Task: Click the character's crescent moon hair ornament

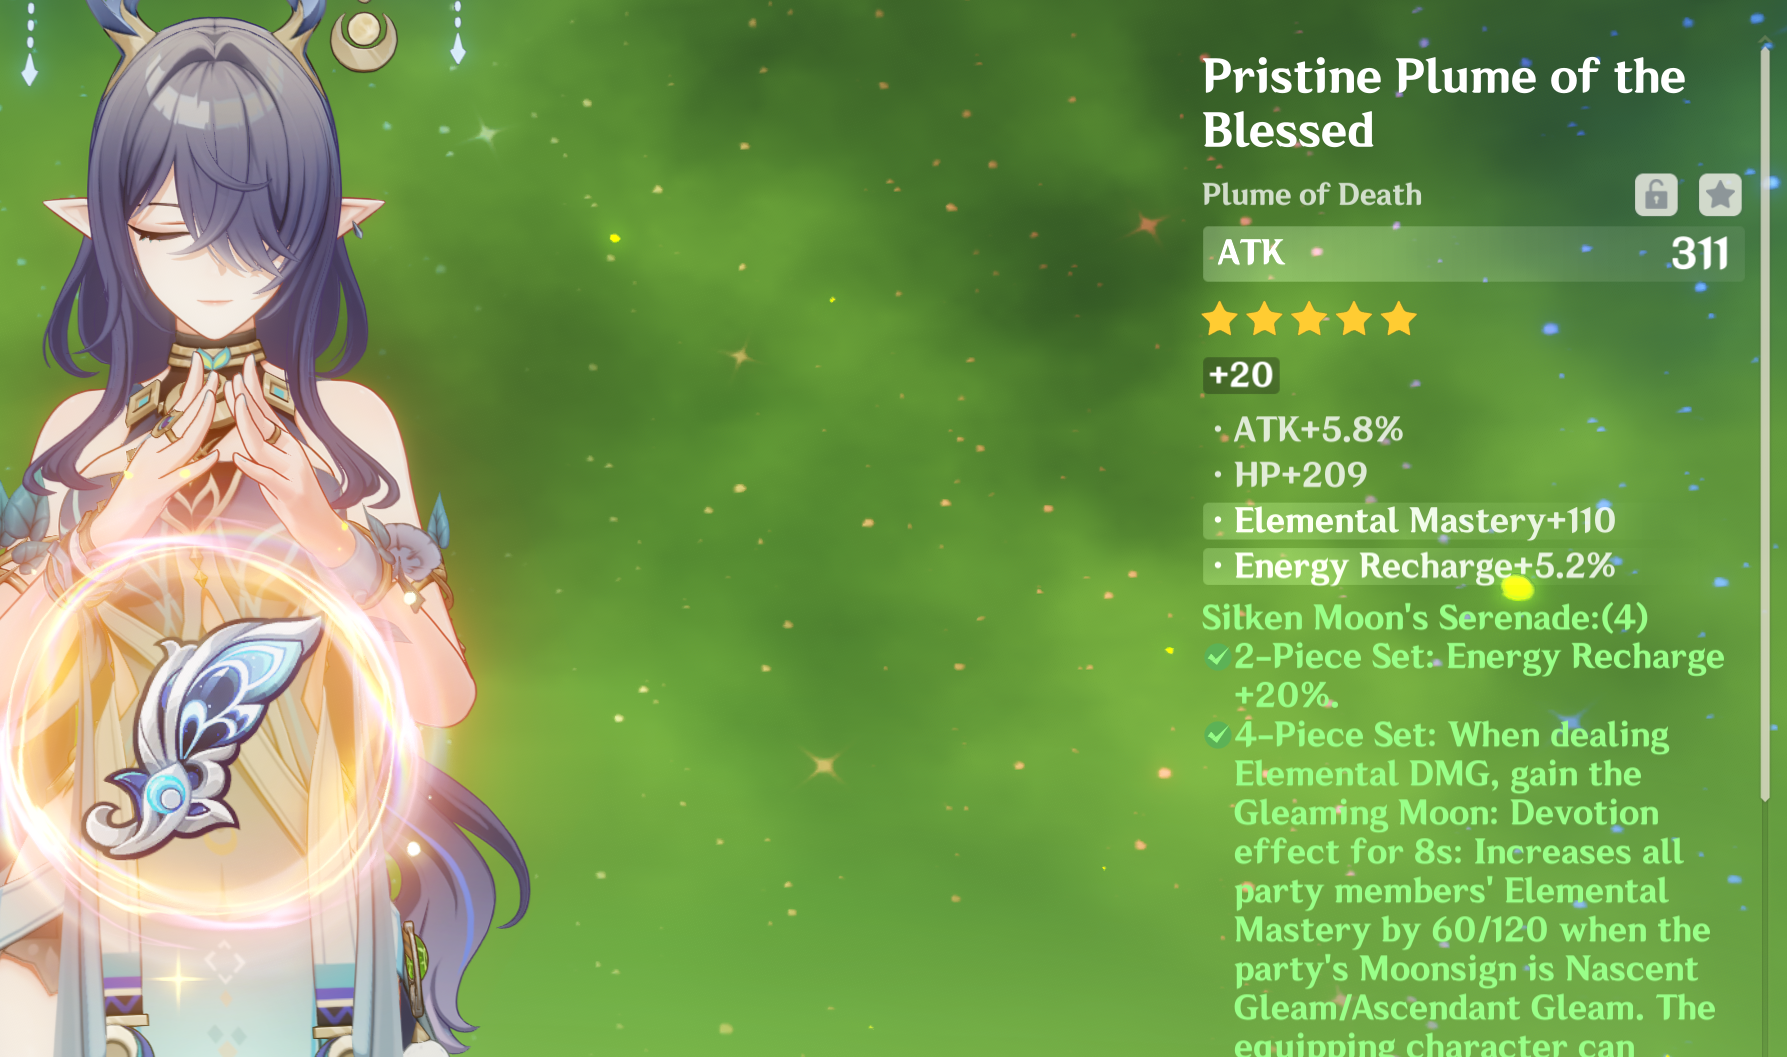Action: pos(363,38)
